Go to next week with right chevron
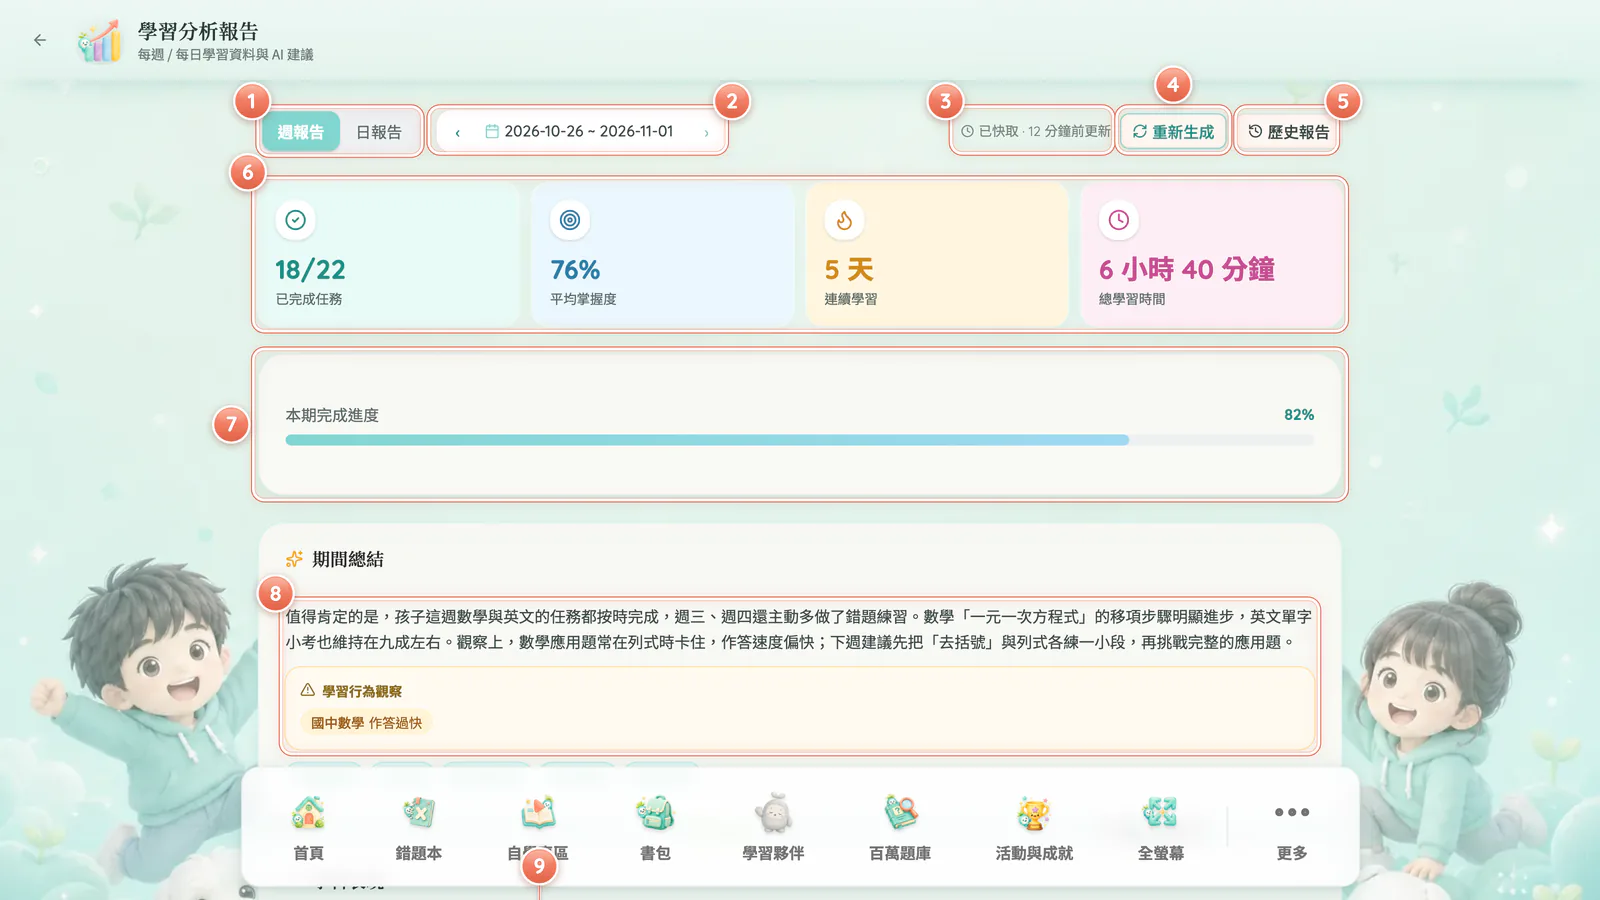This screenshot has height=900, width=1600. [706, 132]
